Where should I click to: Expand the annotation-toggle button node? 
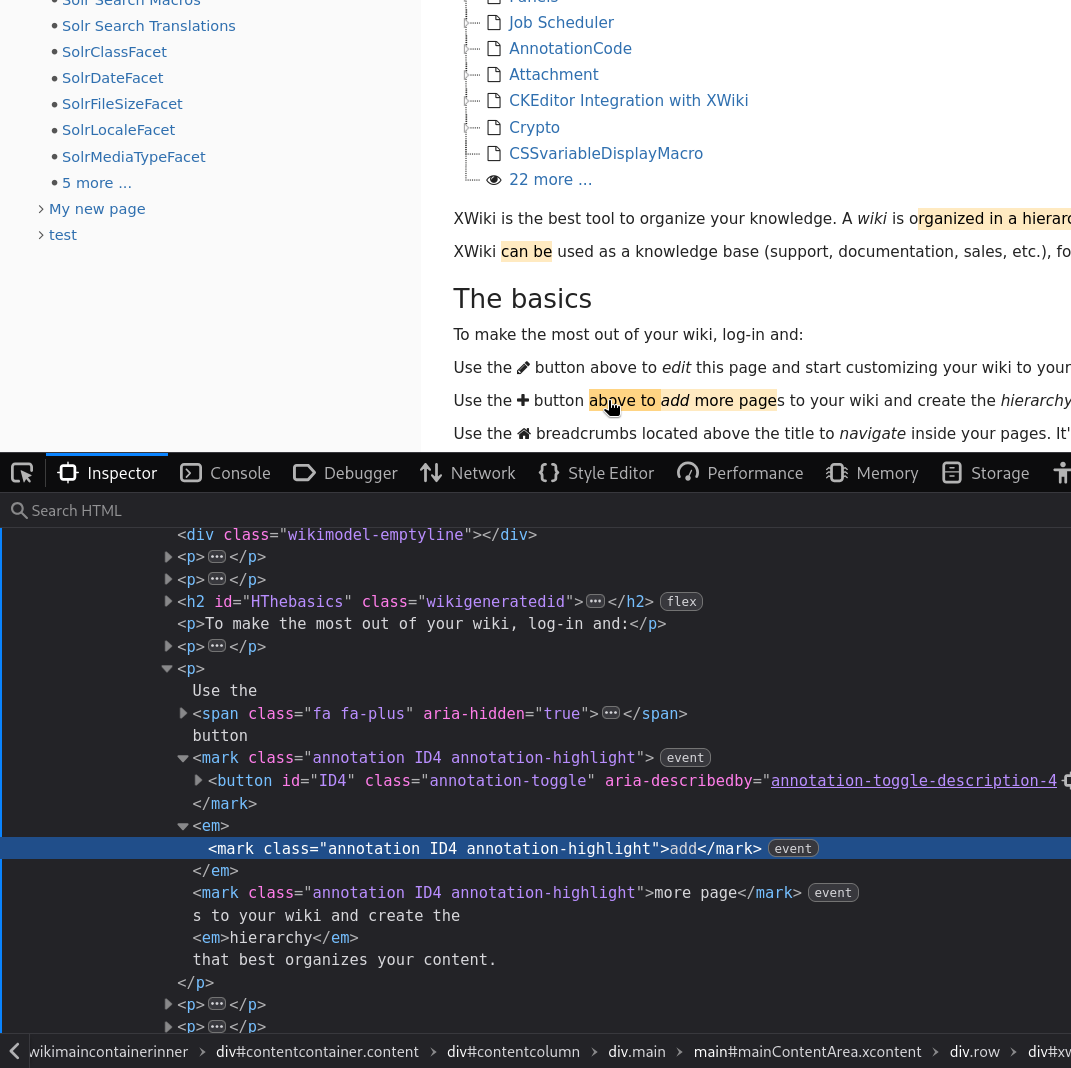pyautogui.click(x=198, y=780)
